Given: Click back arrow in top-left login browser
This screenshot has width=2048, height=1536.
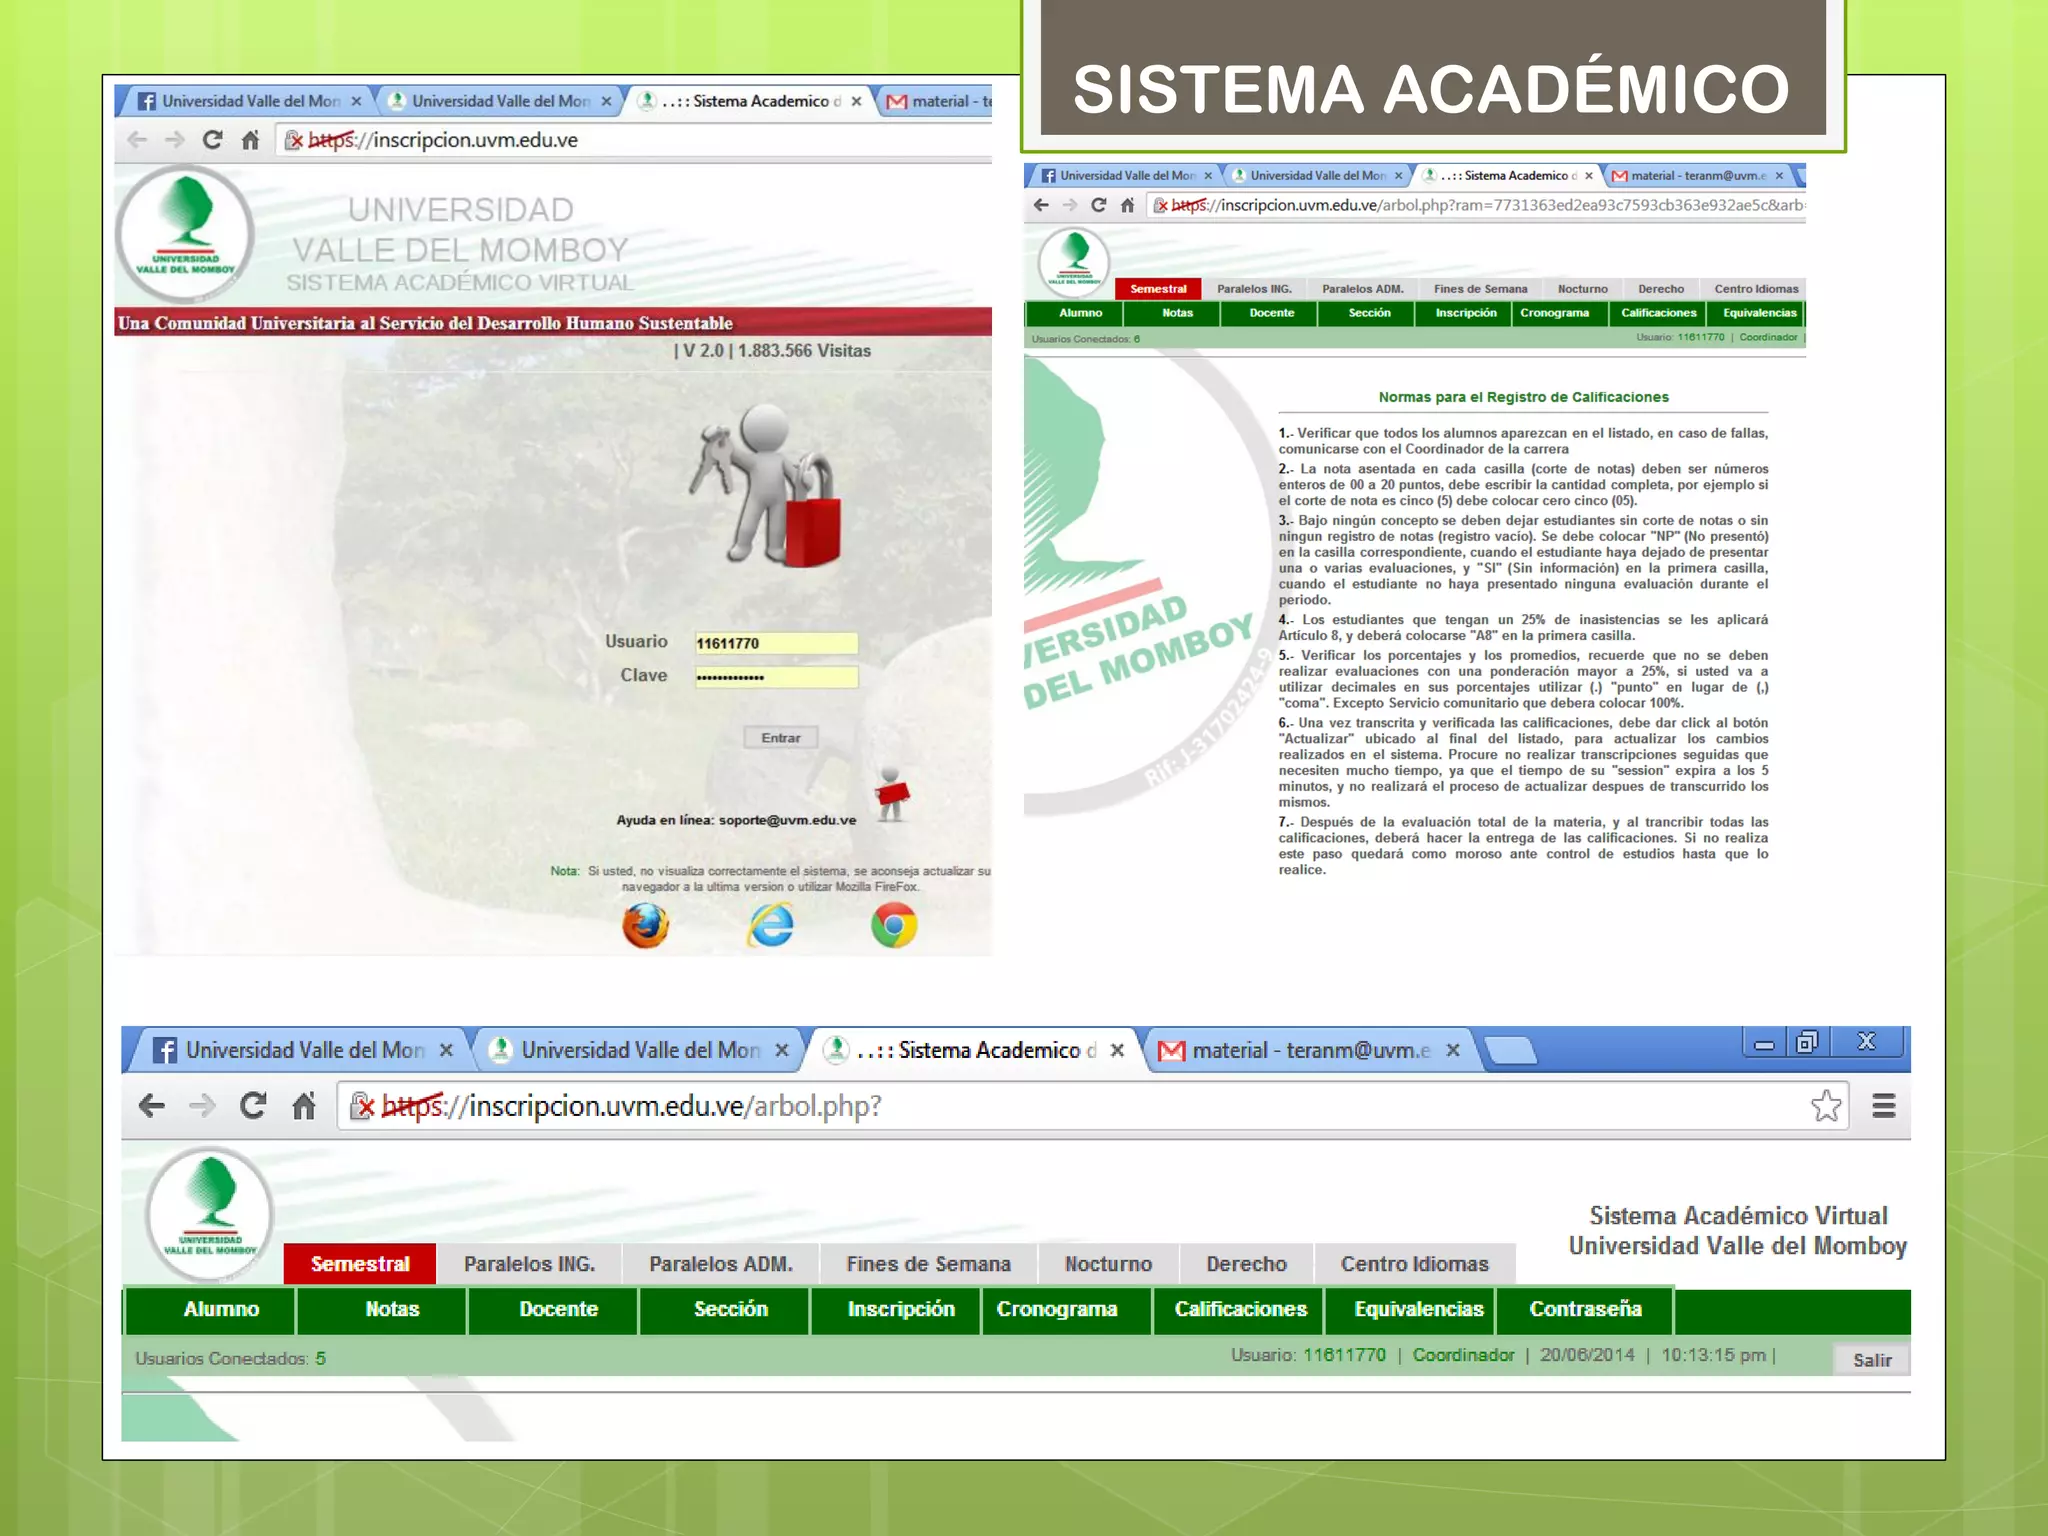Looking at the screenshot, I should 138,140.
